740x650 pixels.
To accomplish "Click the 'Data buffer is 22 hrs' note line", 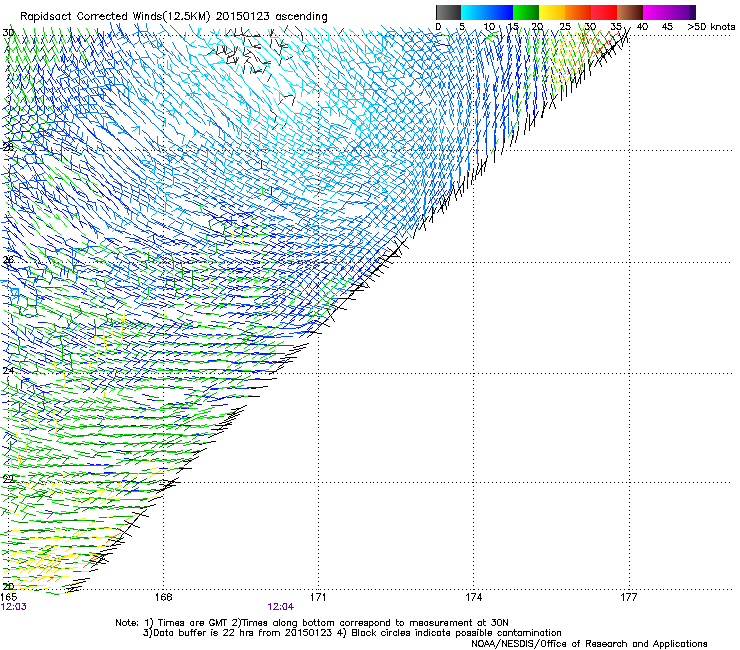I will coord(352,633).
